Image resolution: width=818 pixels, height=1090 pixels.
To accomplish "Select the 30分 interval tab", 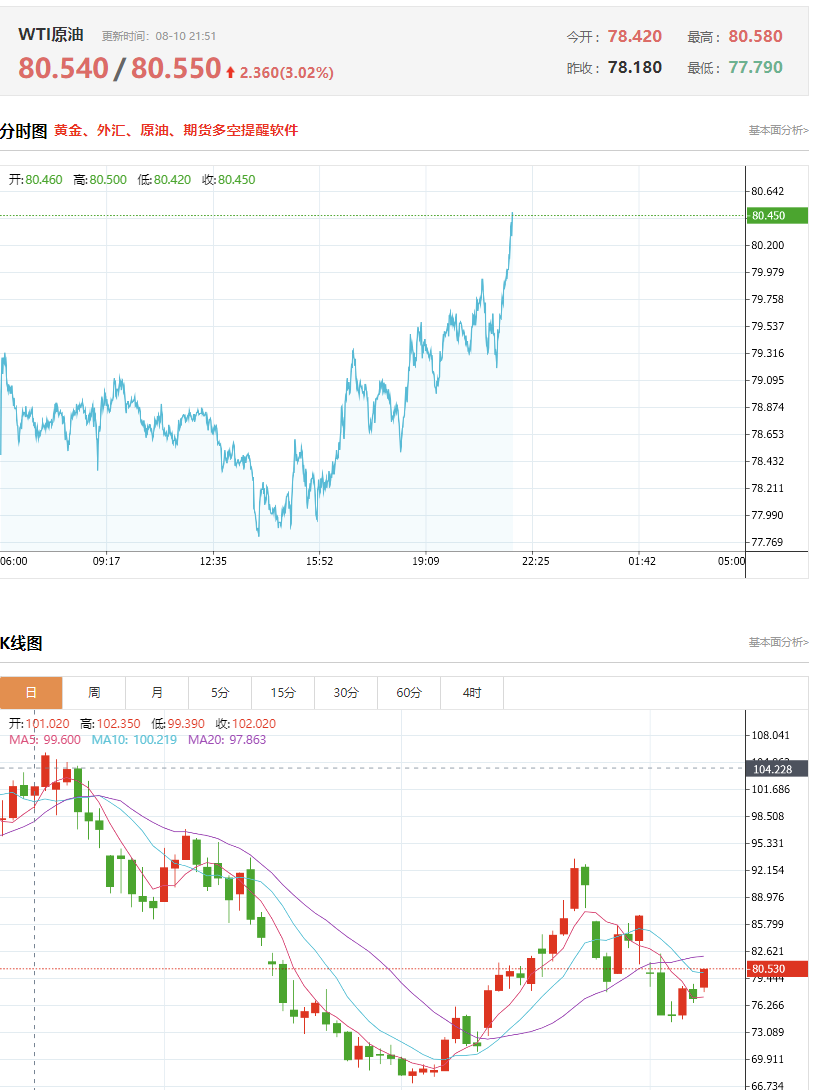I will coord(345,692).
